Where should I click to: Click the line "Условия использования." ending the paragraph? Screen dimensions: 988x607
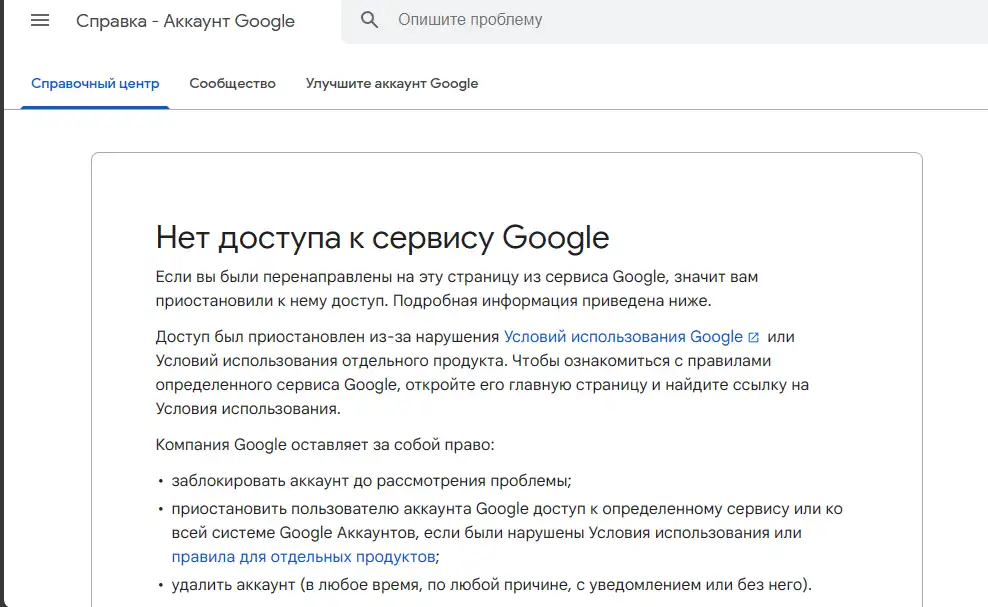[248, 408]
